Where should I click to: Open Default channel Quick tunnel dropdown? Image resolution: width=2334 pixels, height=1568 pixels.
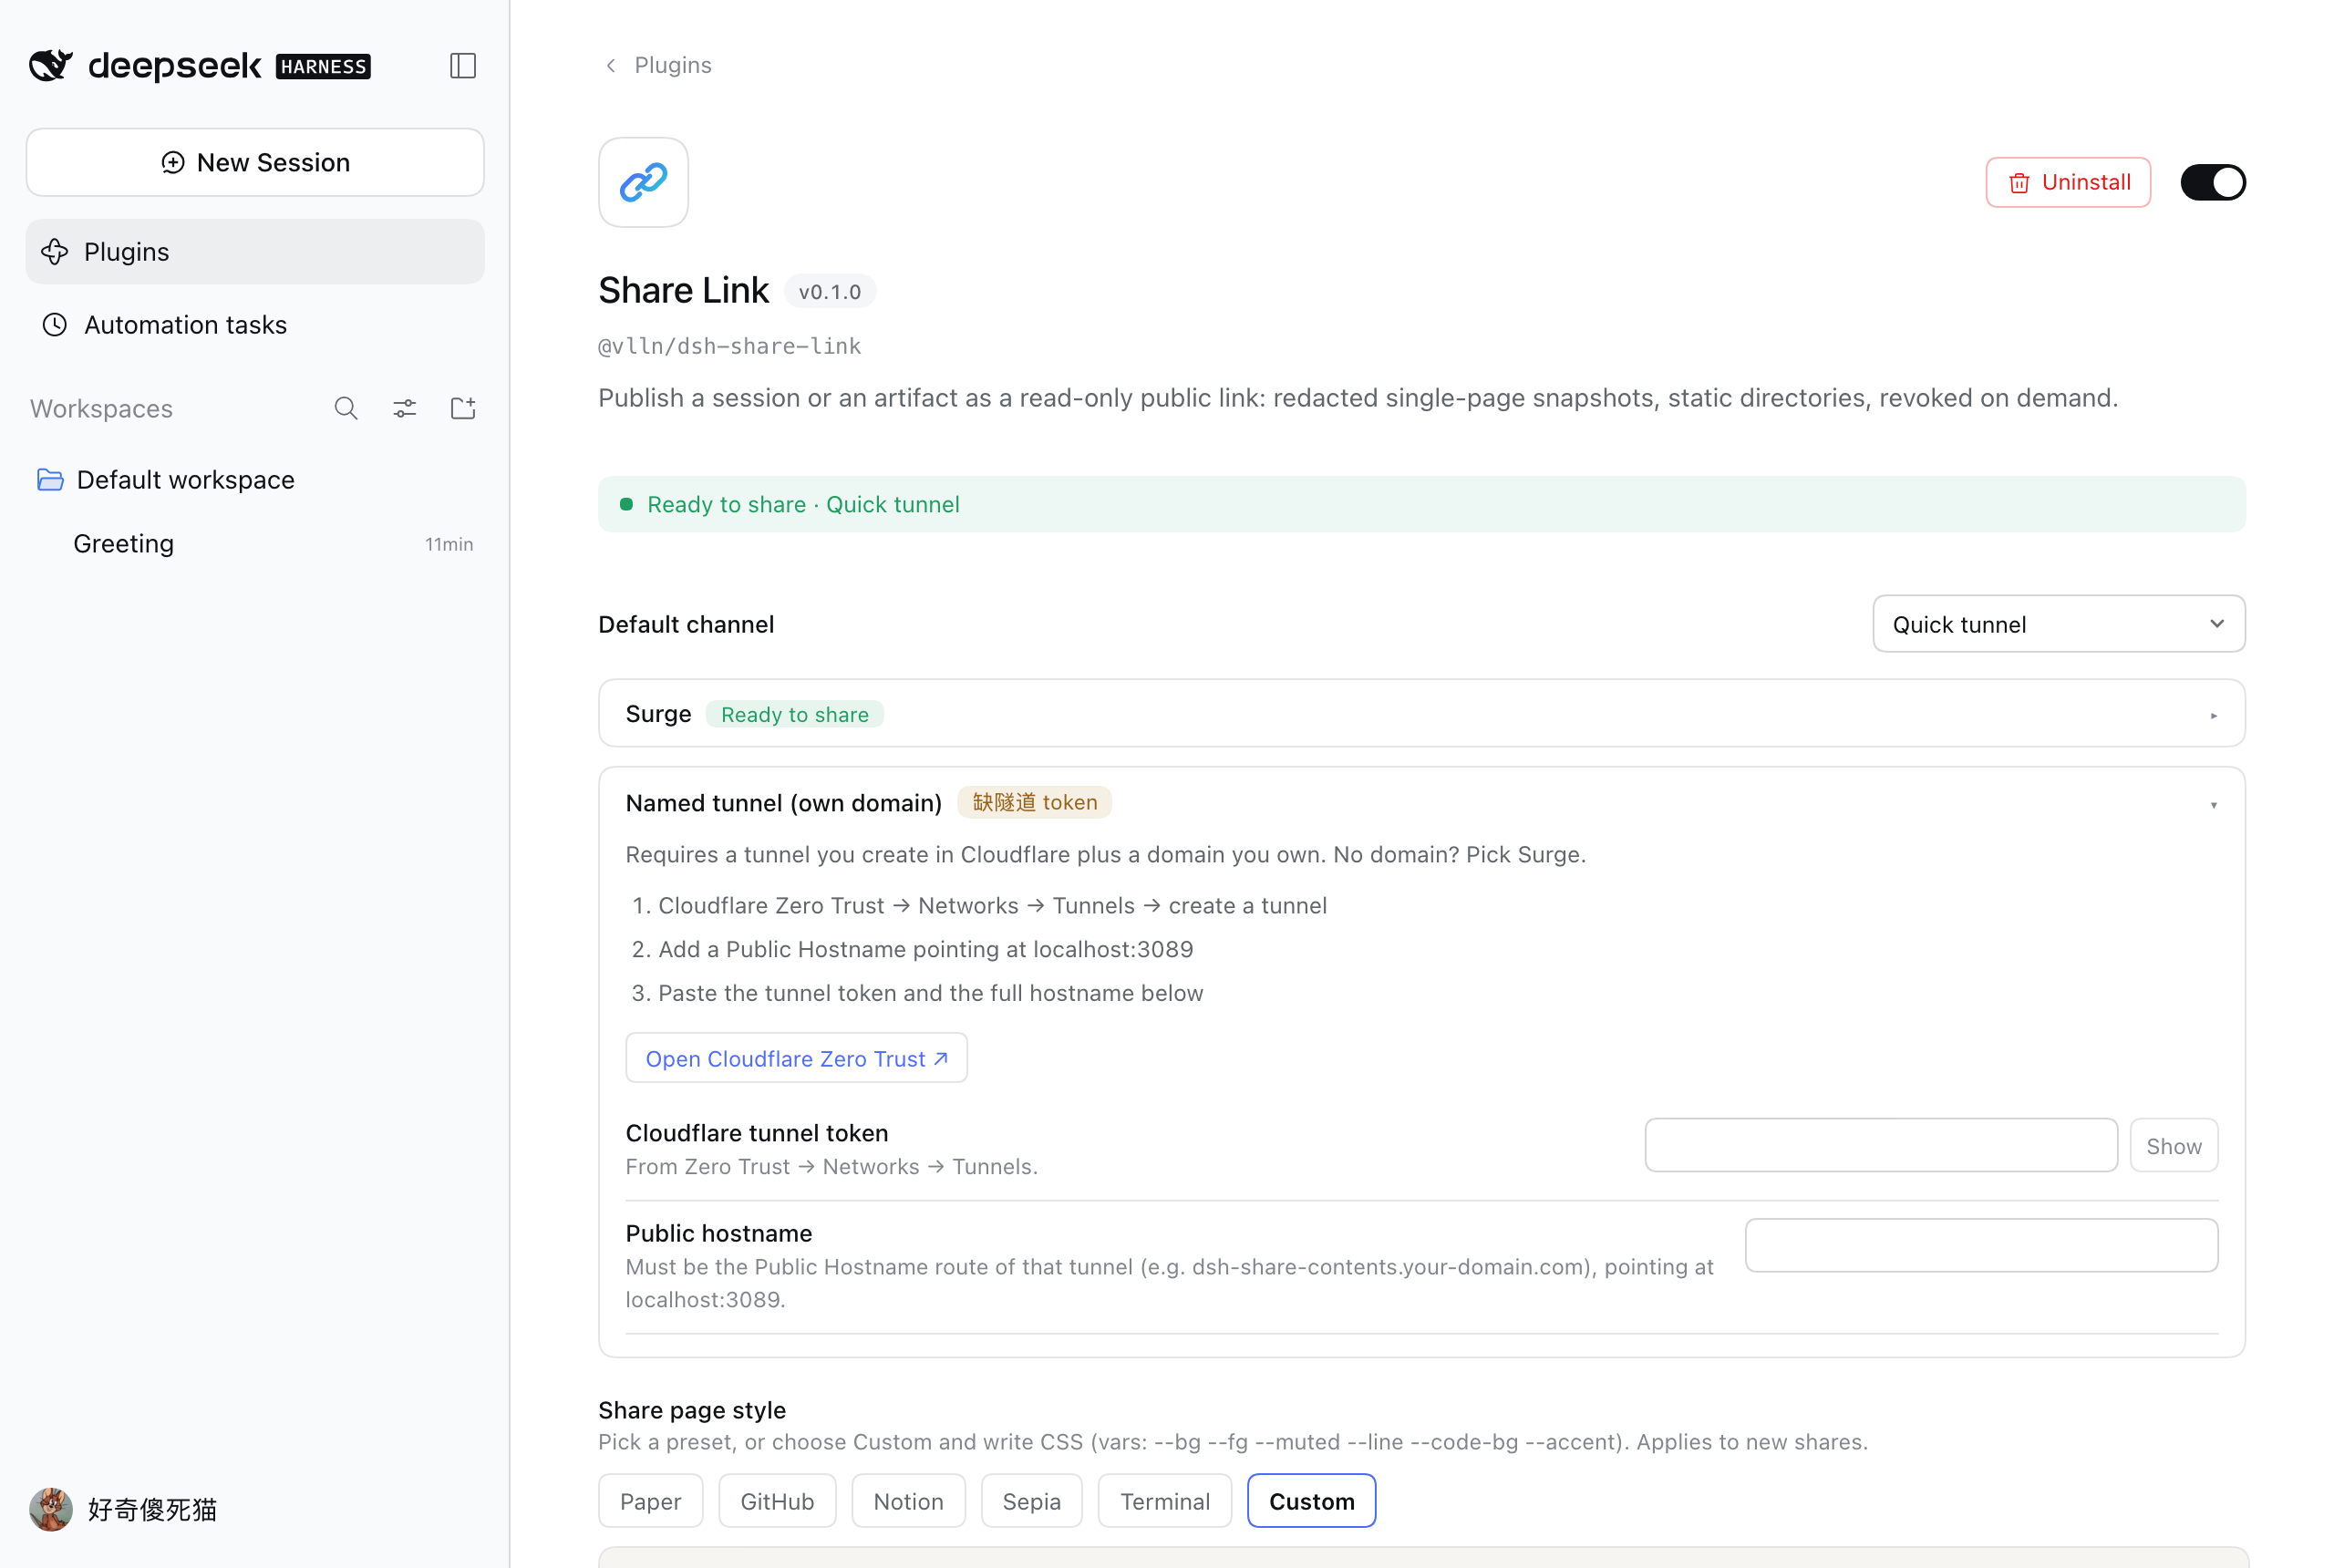(2059, 624)
